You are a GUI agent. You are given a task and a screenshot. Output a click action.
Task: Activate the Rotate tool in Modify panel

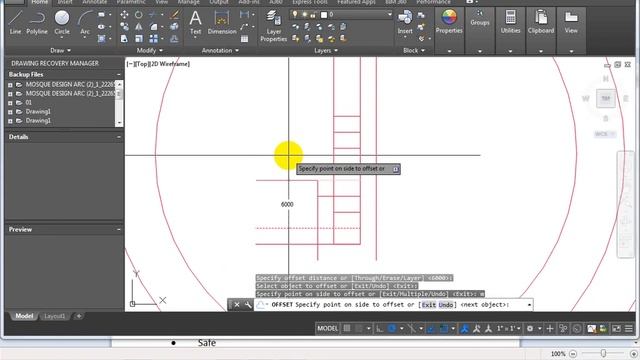[x=139, y=15]
